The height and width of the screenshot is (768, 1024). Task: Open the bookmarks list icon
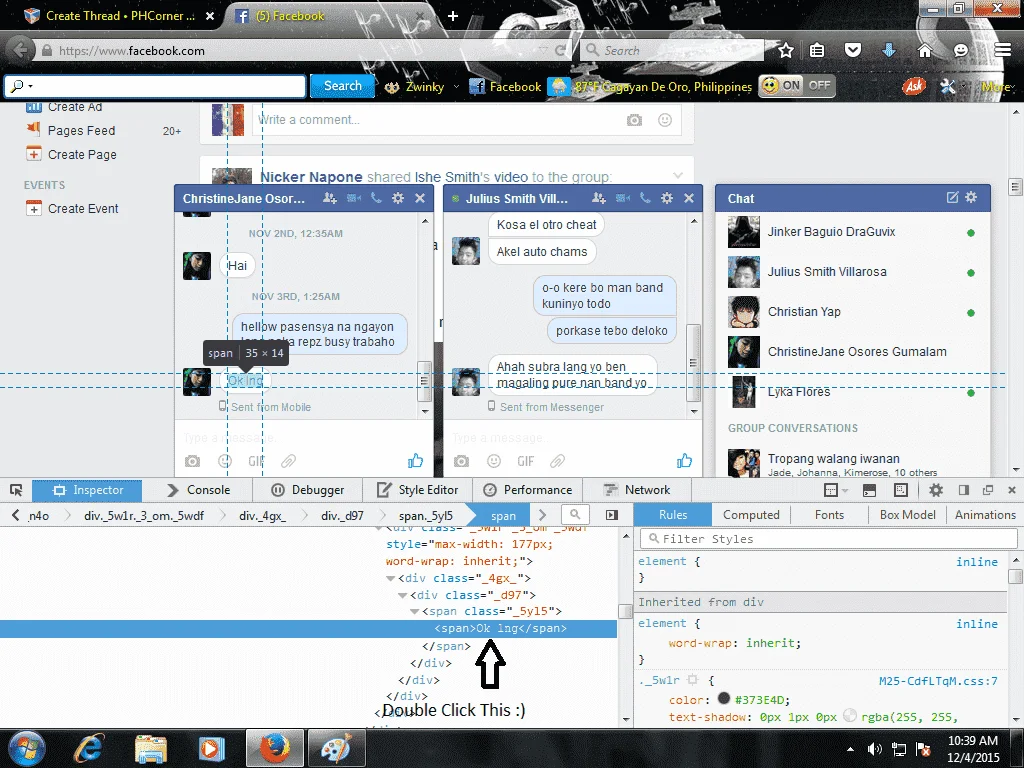817,50
